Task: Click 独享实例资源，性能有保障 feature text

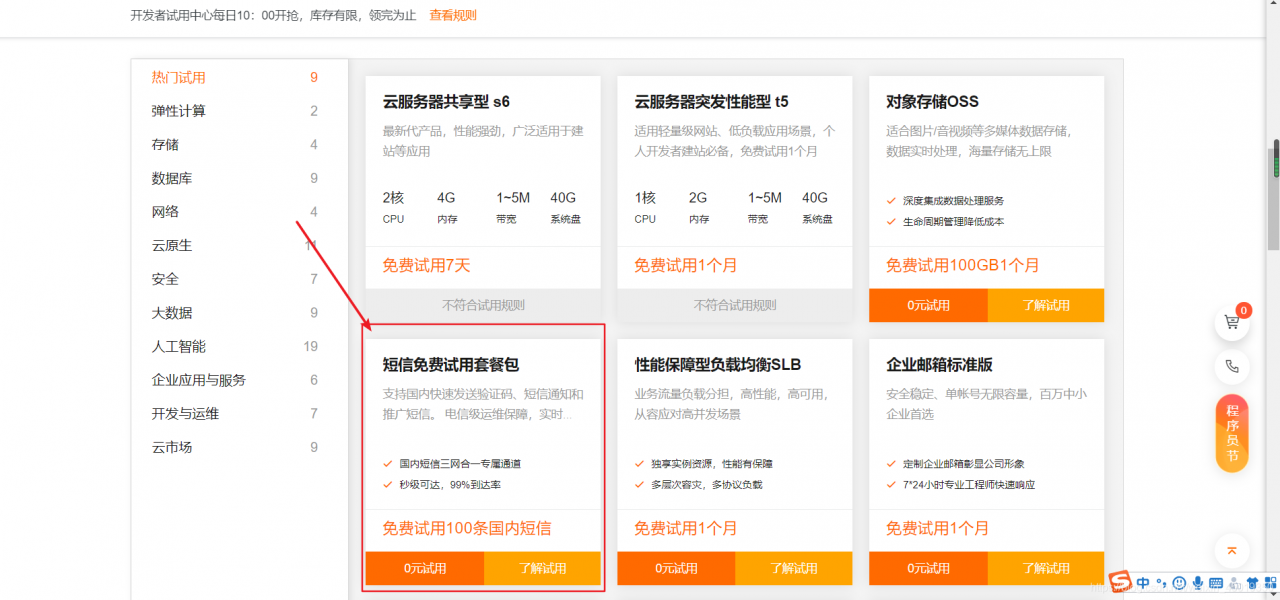Action: point(711,464)
